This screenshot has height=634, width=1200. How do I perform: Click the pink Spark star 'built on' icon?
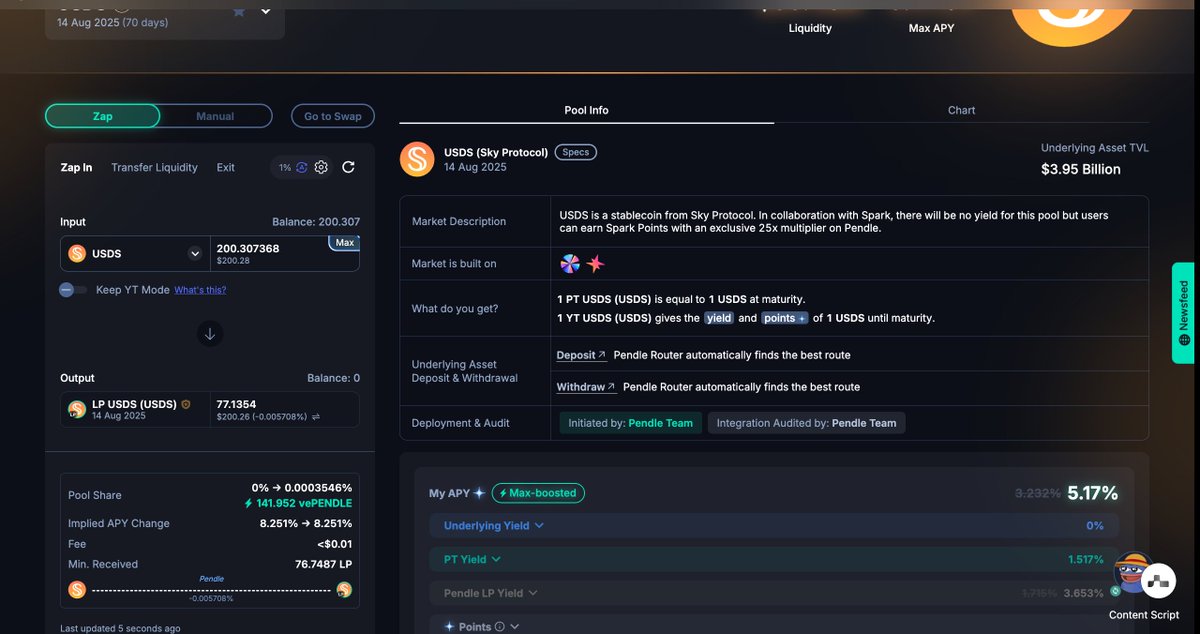pos(595,264)
